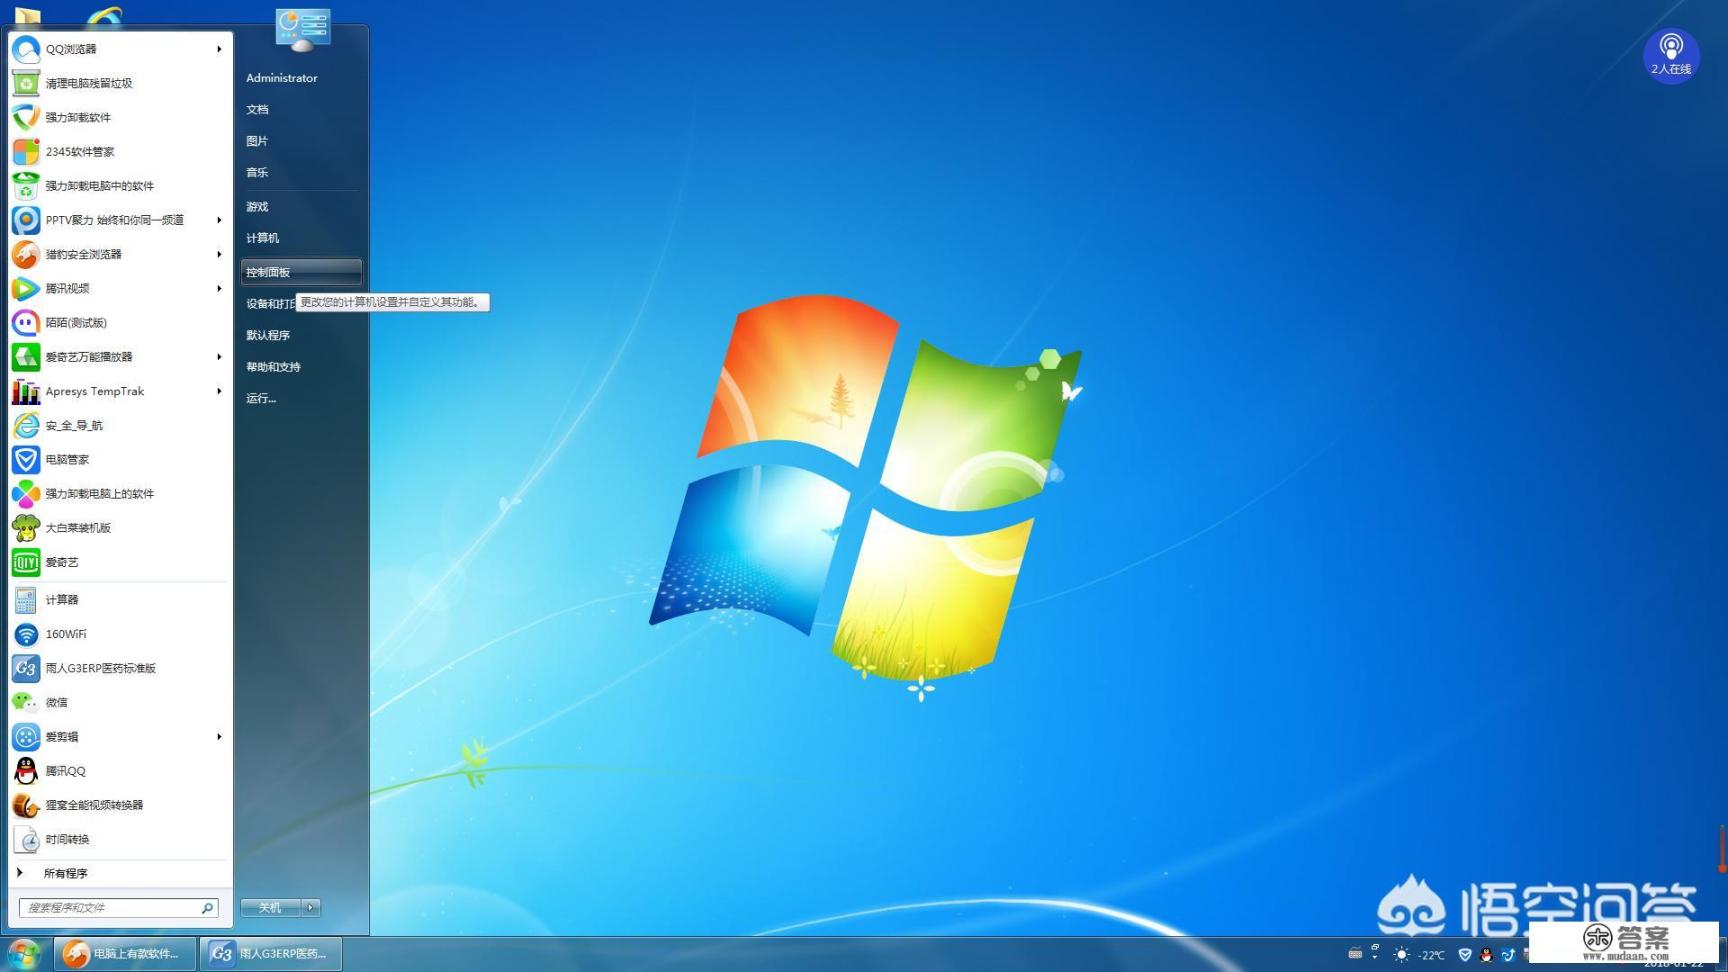Open 爱奇艺 app
Image resolution: width=1728 pixels, height=972 pixels.
tap(120, 562)
